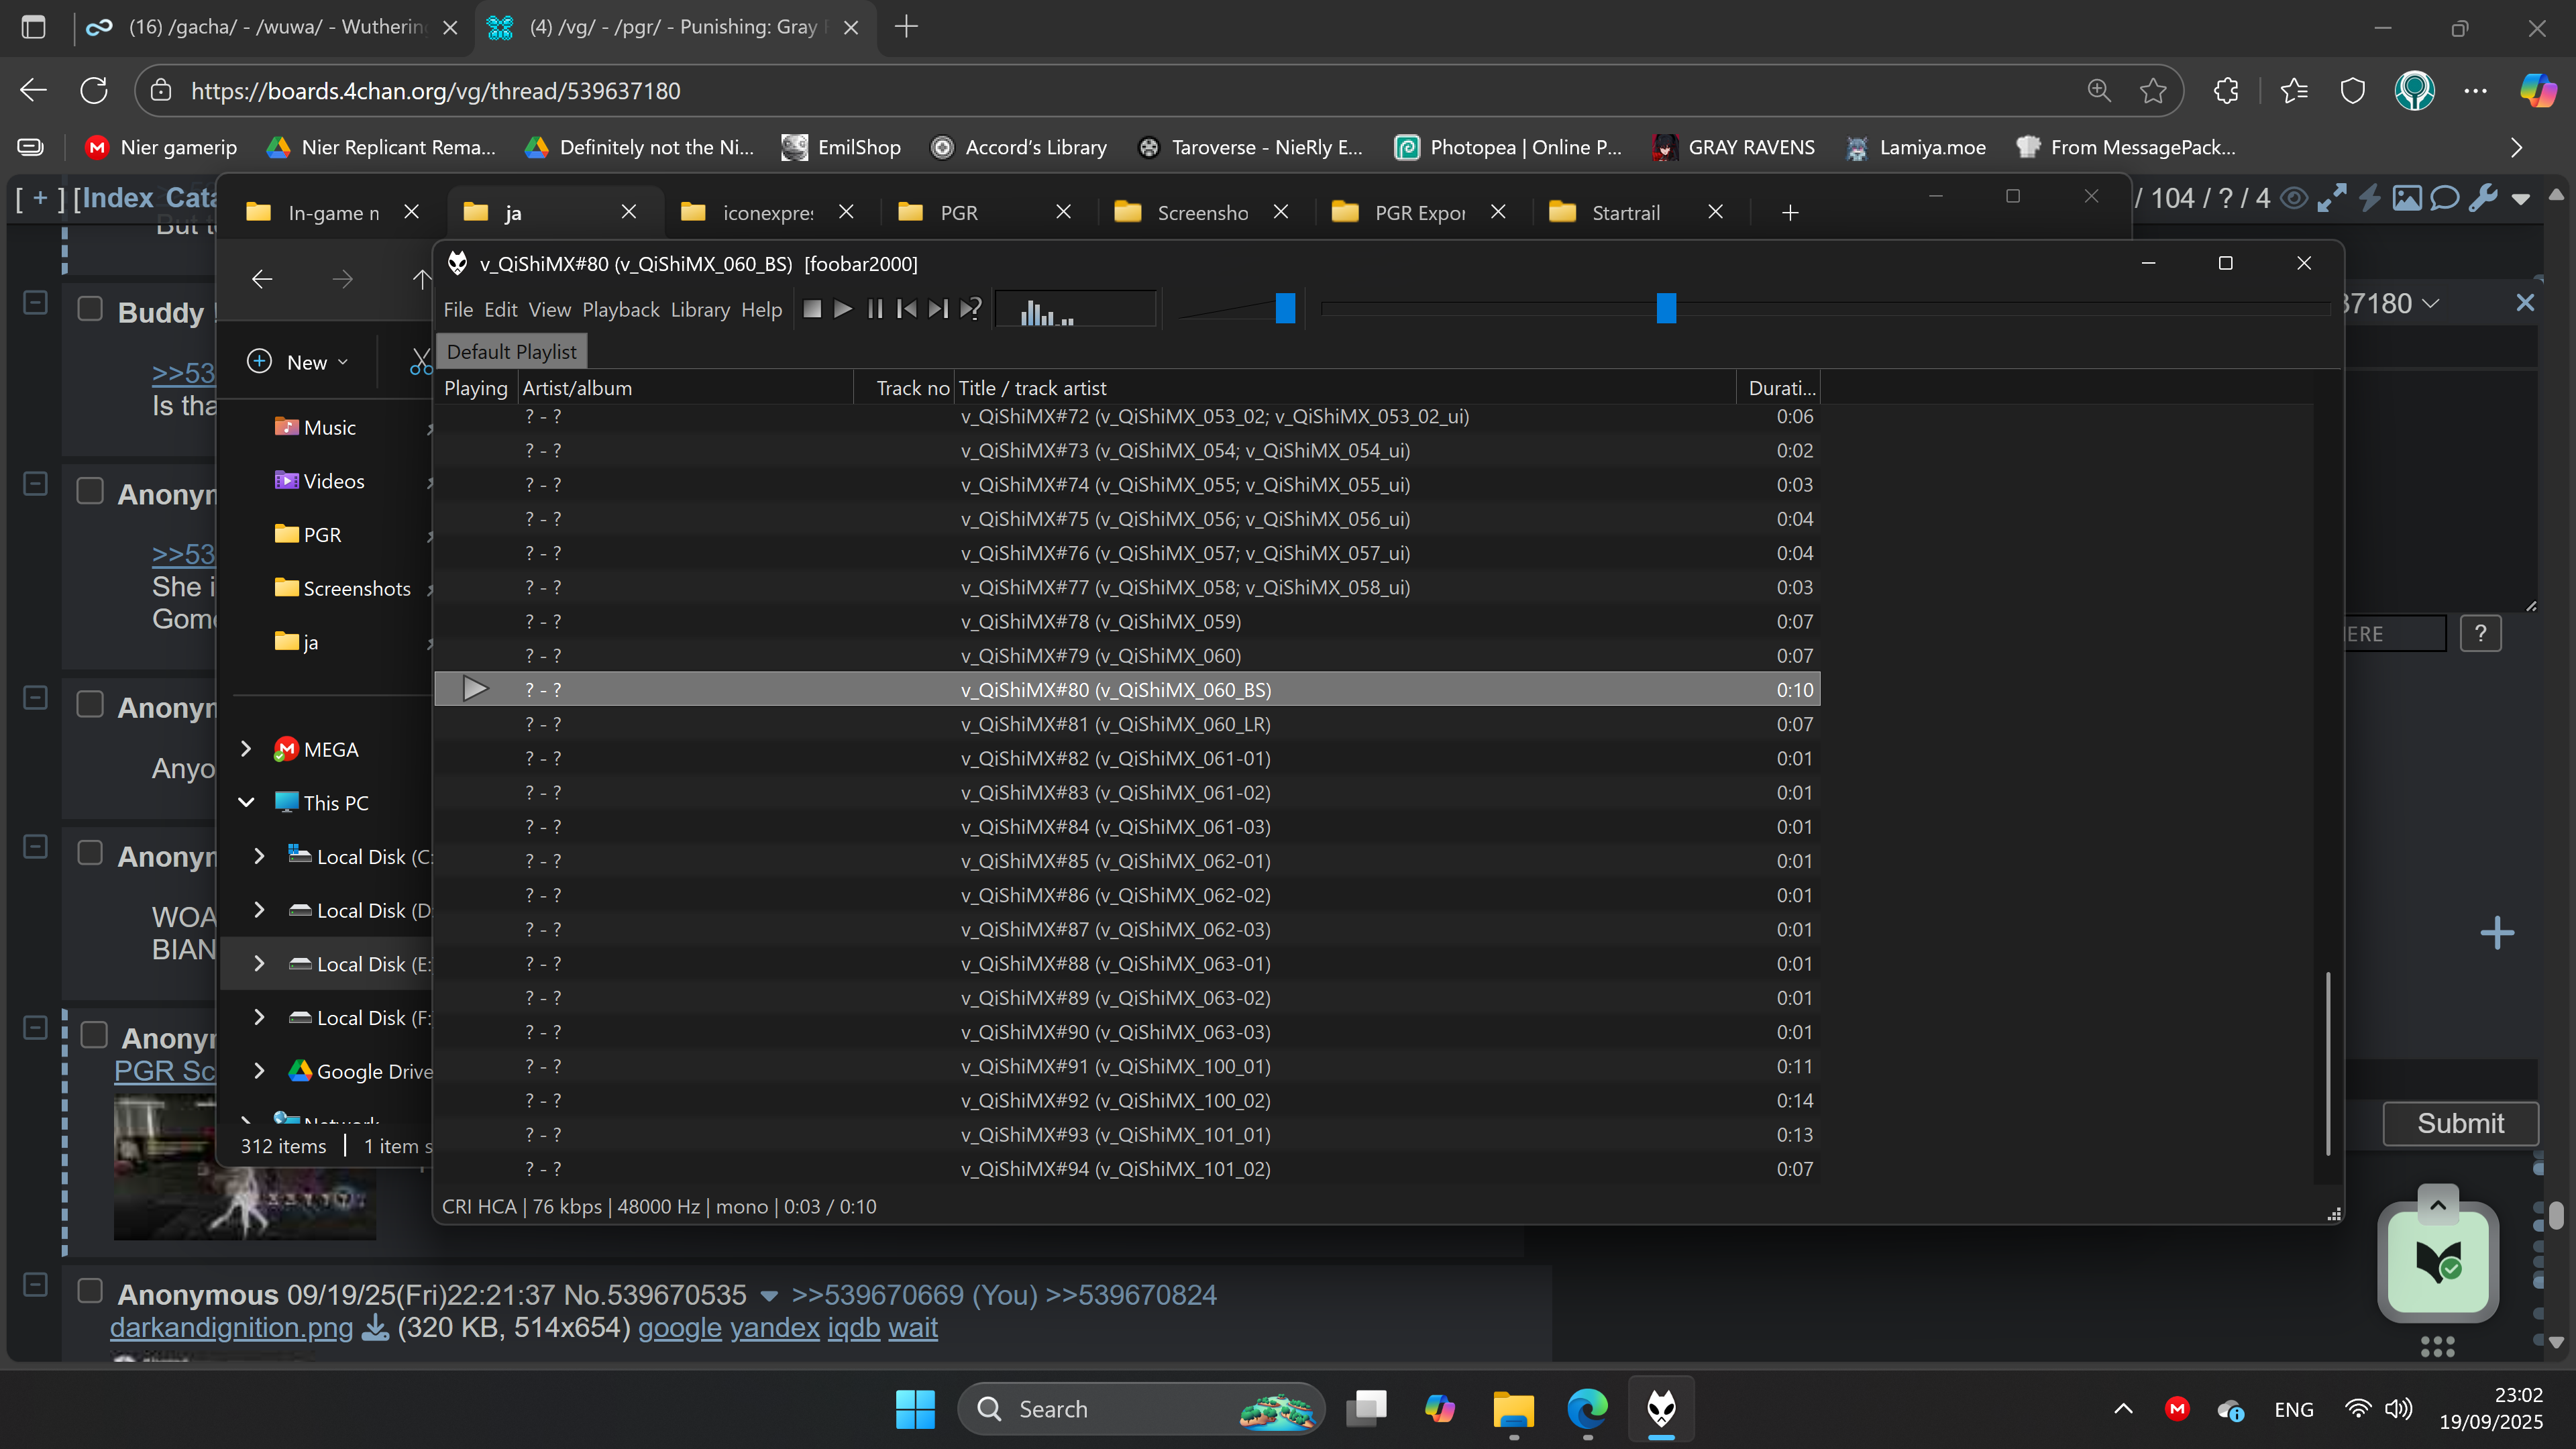Open File Explorer from the taskbar
Screen dimensions: 2576x1449
pyautogui.click(x=1513, y=1408)
